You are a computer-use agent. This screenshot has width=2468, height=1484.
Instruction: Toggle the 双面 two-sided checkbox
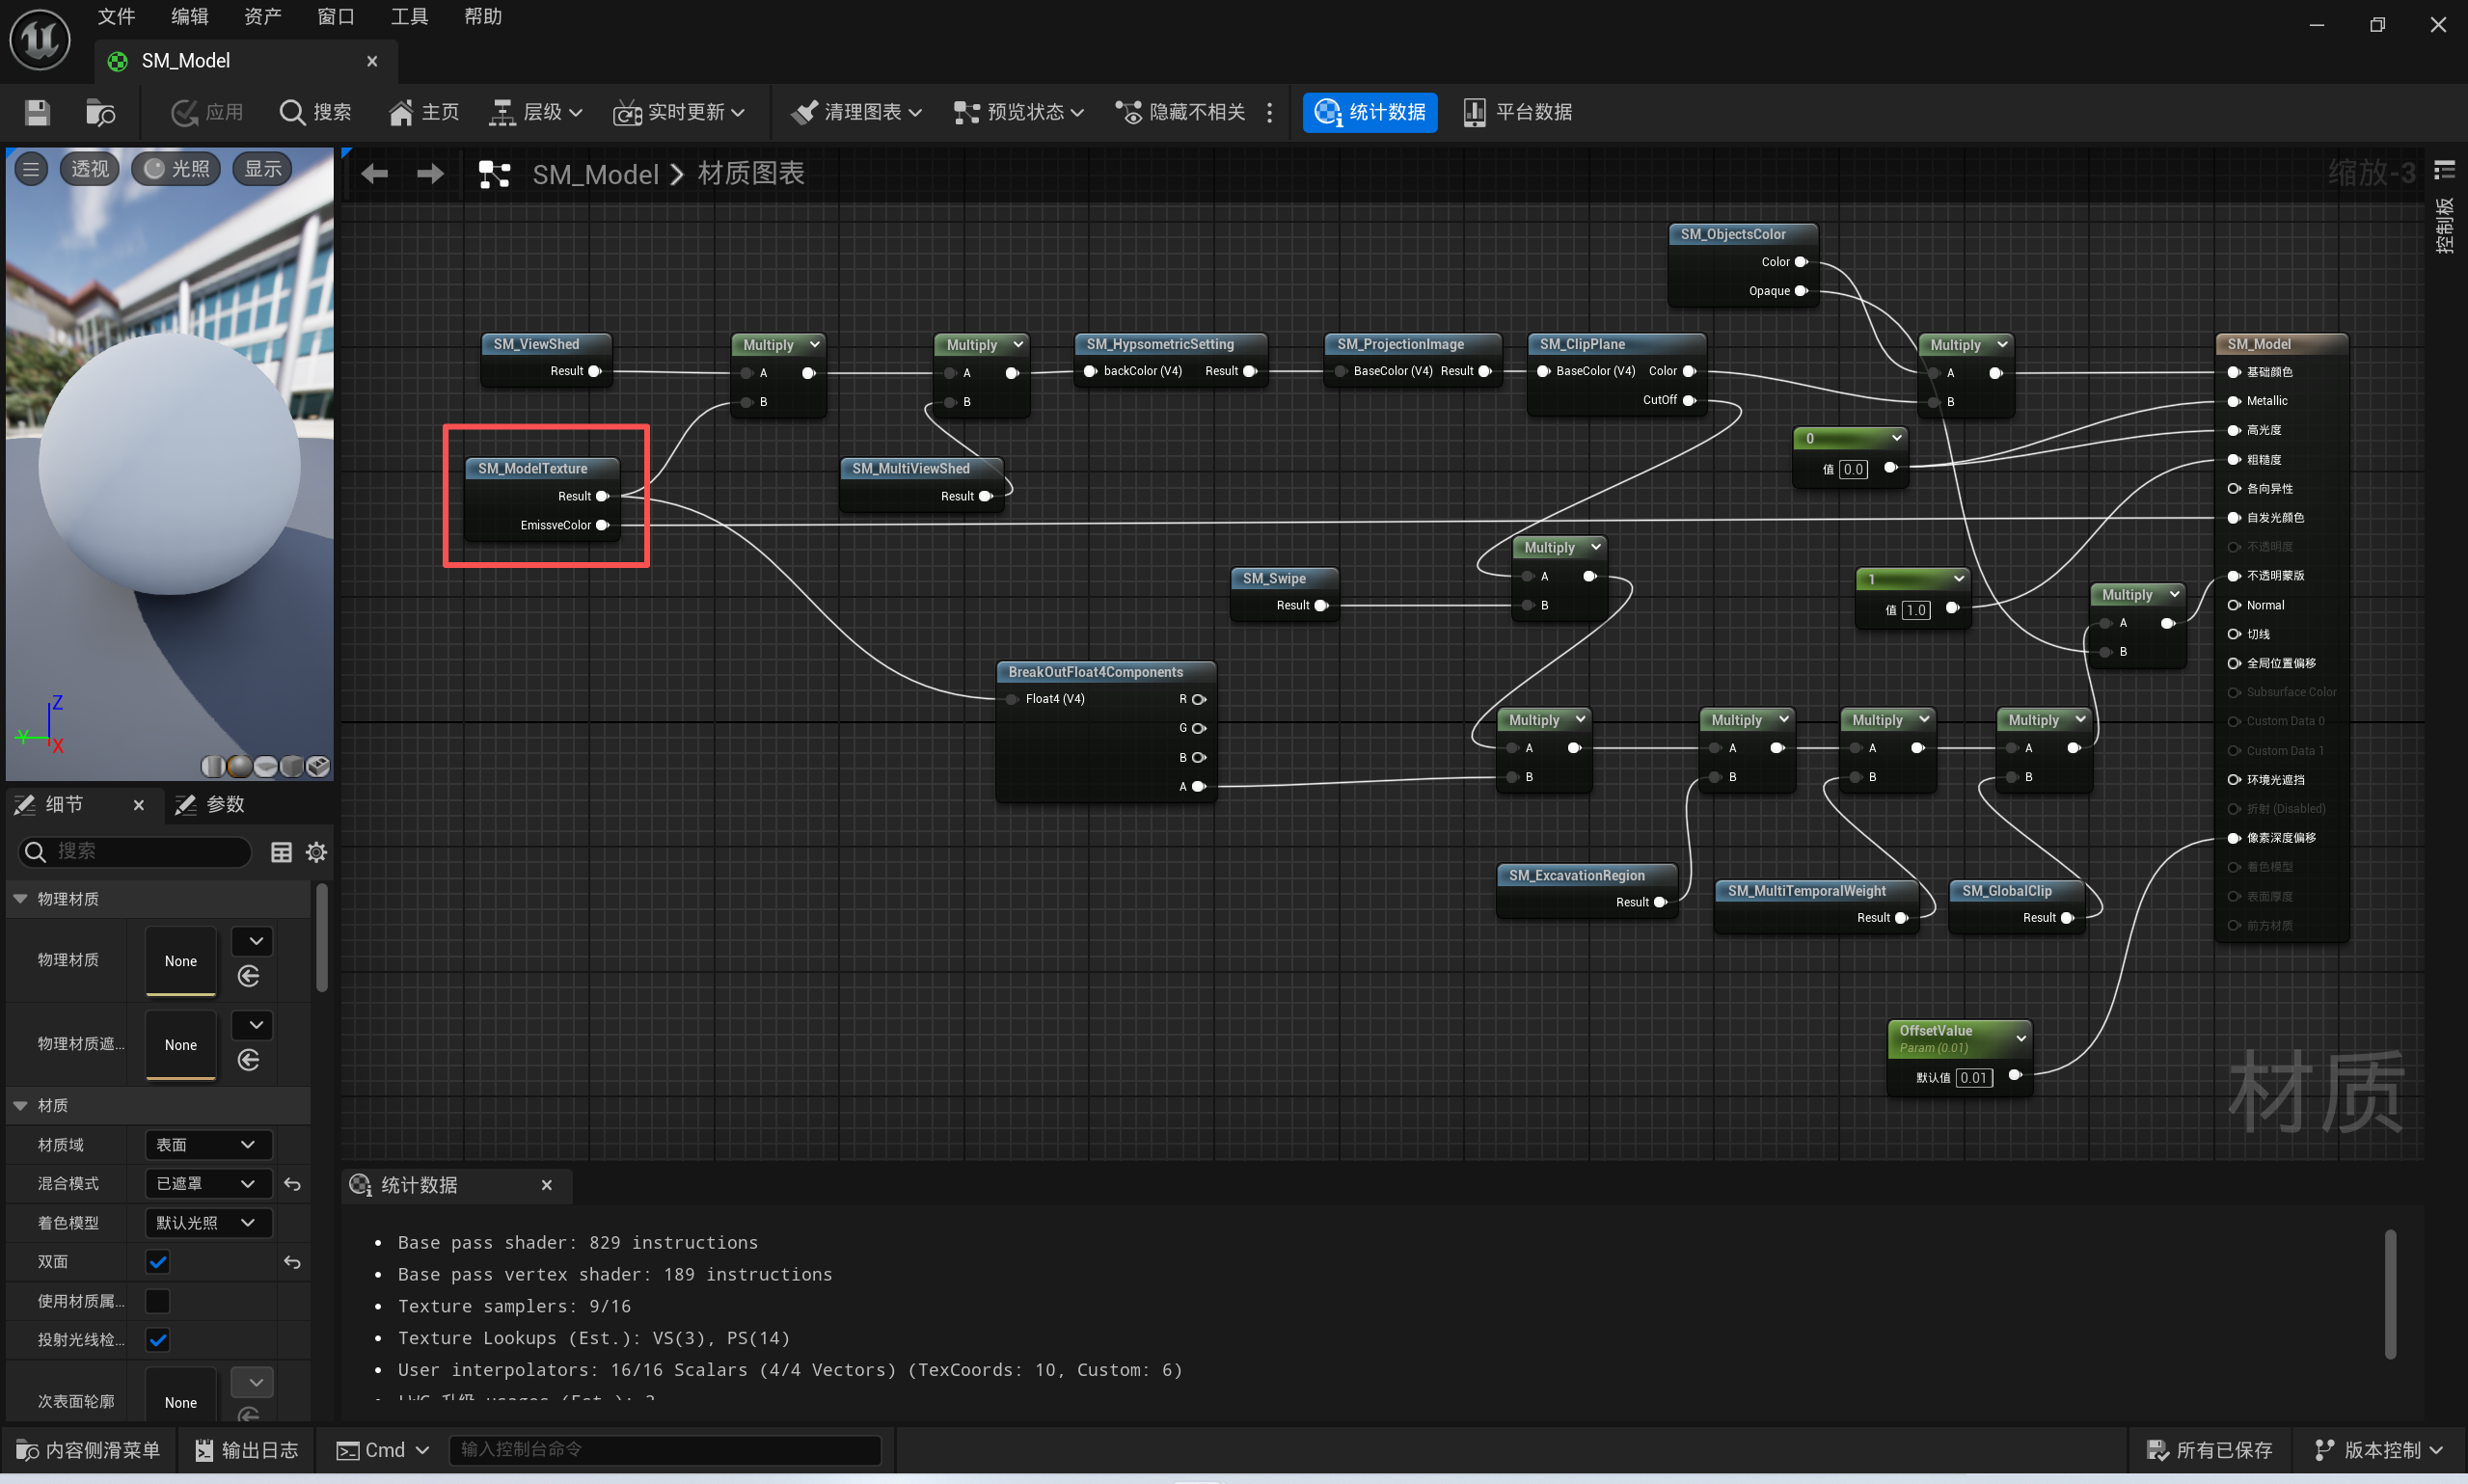click(158, 1262)
